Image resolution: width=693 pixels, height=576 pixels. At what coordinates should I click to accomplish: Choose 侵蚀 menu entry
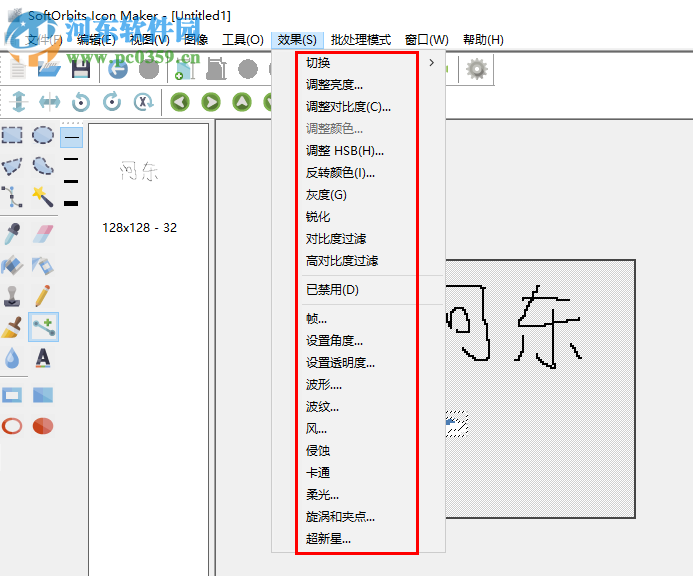coord(358,451)
